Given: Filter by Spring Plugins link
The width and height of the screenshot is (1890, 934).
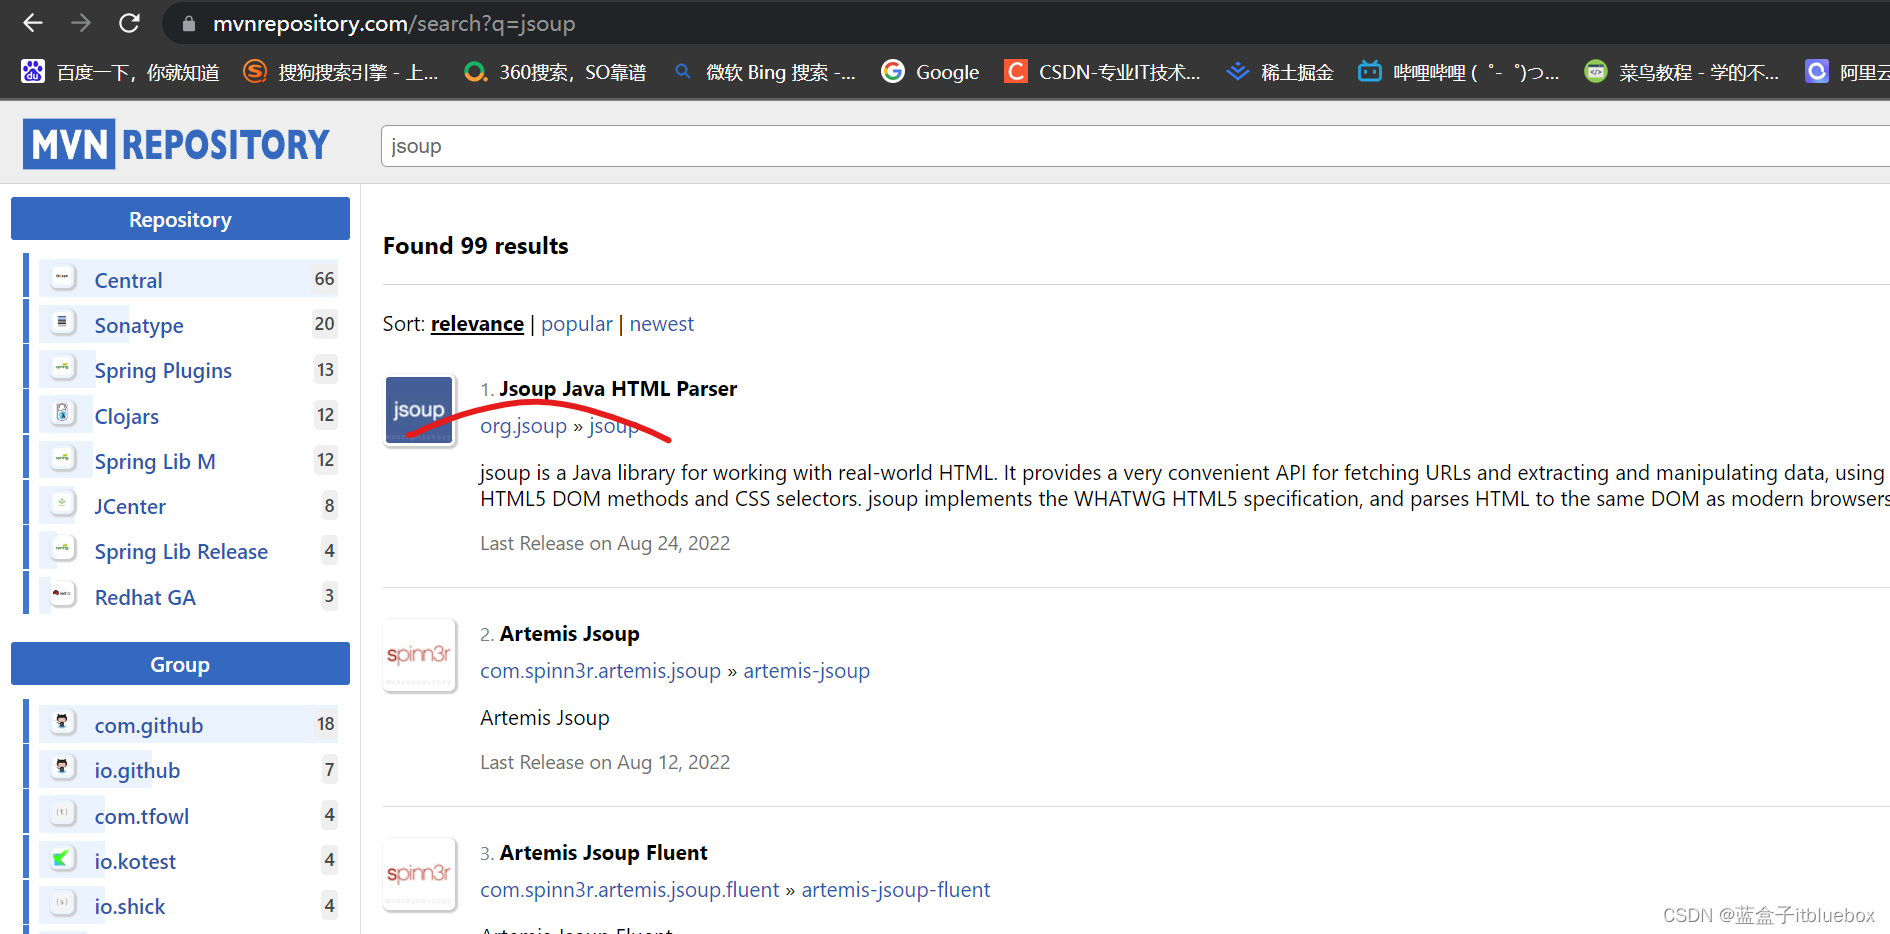Looking at the screenshot, I should pos(163,371).
